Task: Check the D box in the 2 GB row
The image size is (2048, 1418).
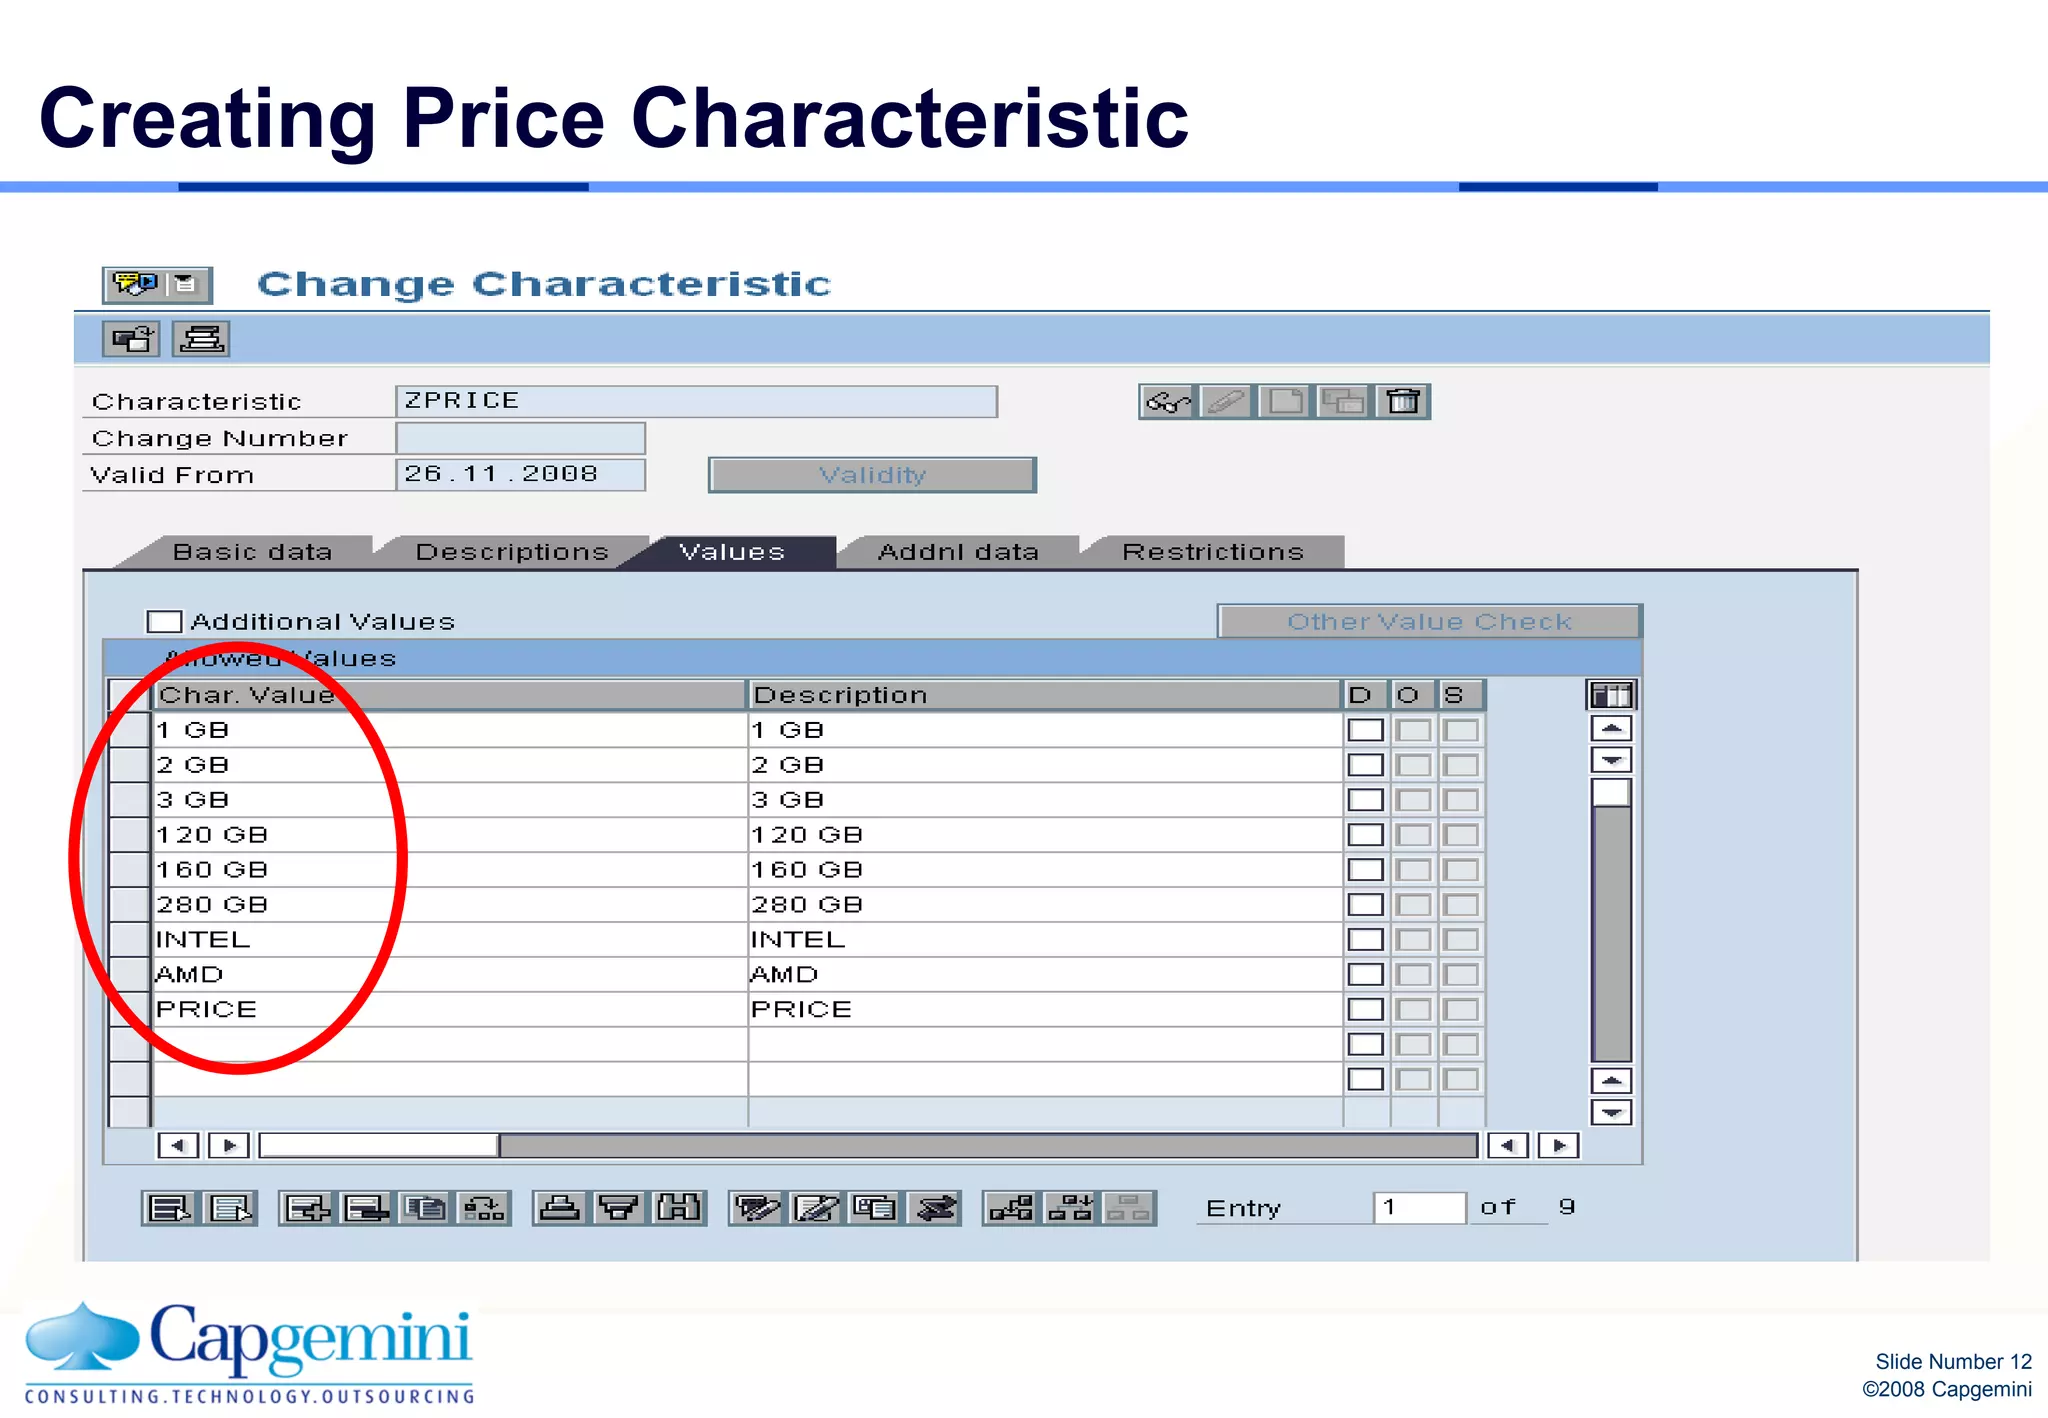Action: [1365, 765]
